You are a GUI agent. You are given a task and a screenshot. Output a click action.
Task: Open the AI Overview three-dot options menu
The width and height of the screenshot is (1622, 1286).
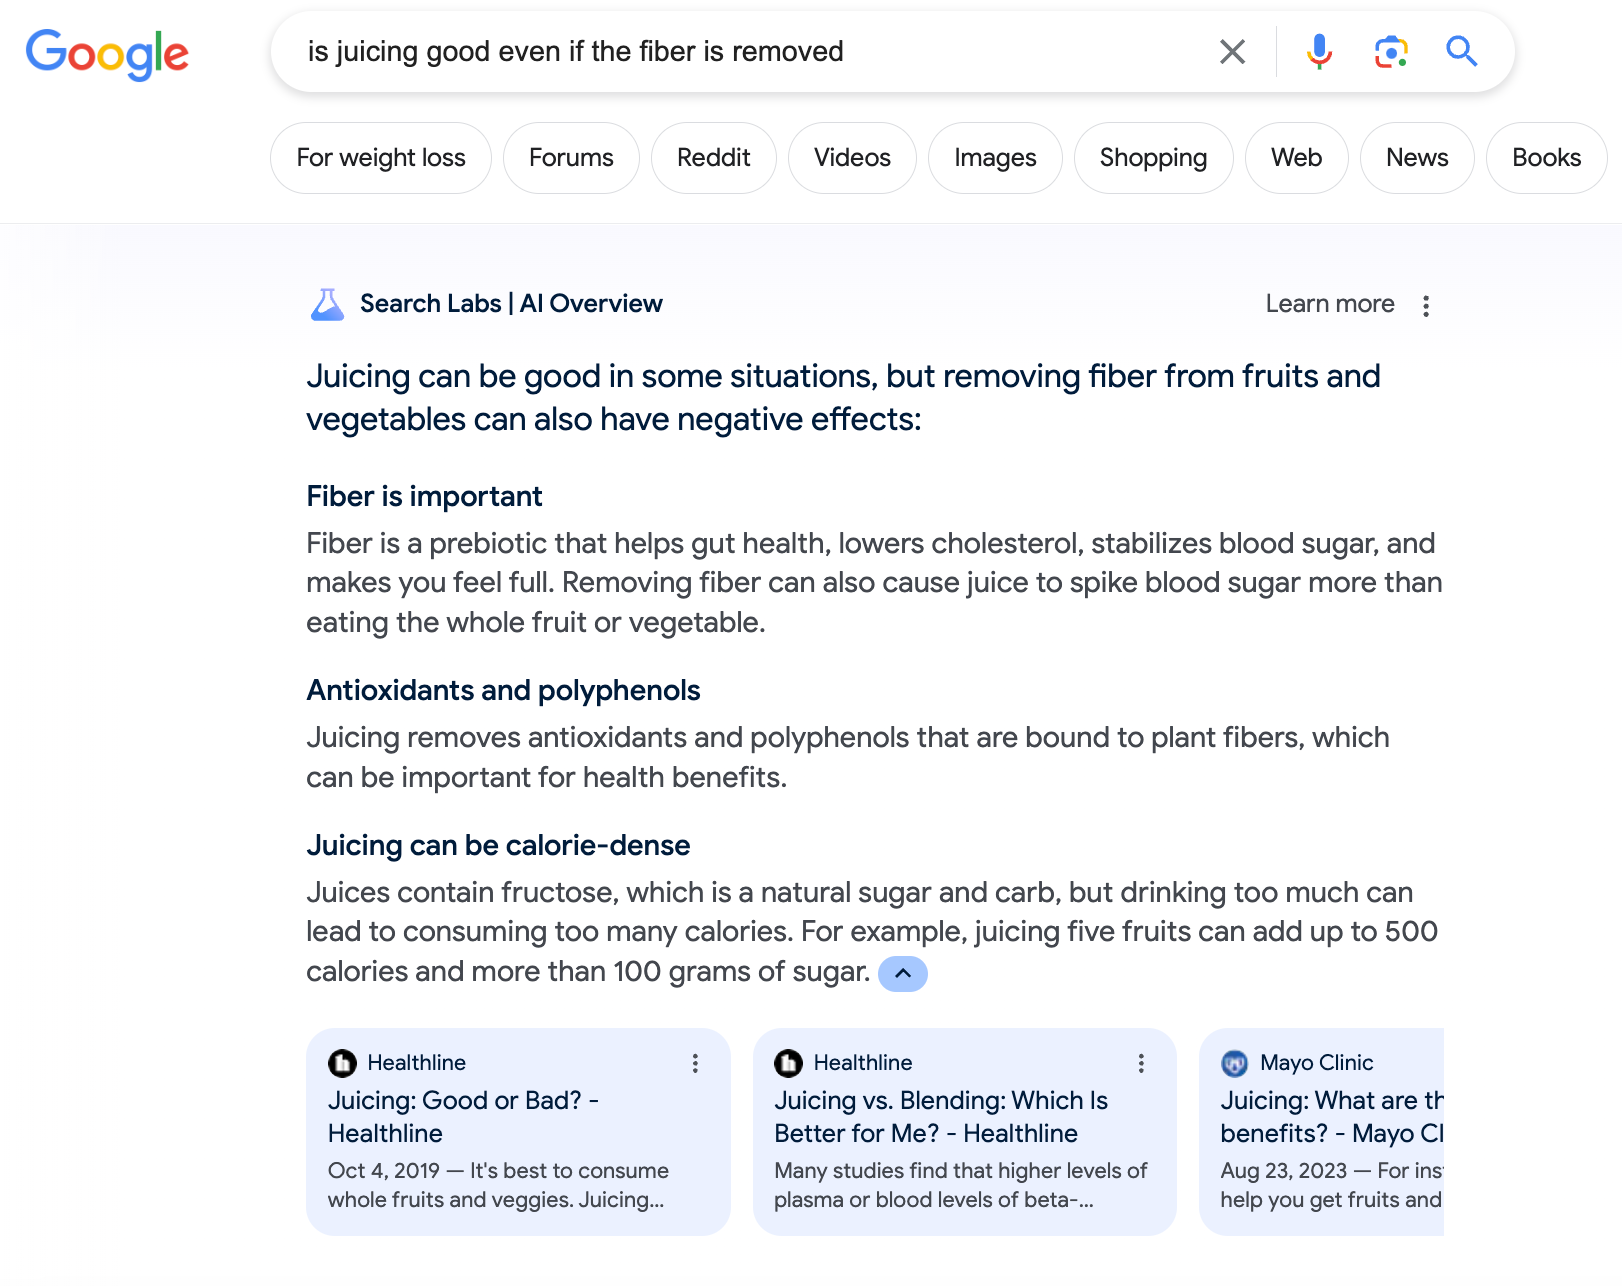click(1426, 305)
